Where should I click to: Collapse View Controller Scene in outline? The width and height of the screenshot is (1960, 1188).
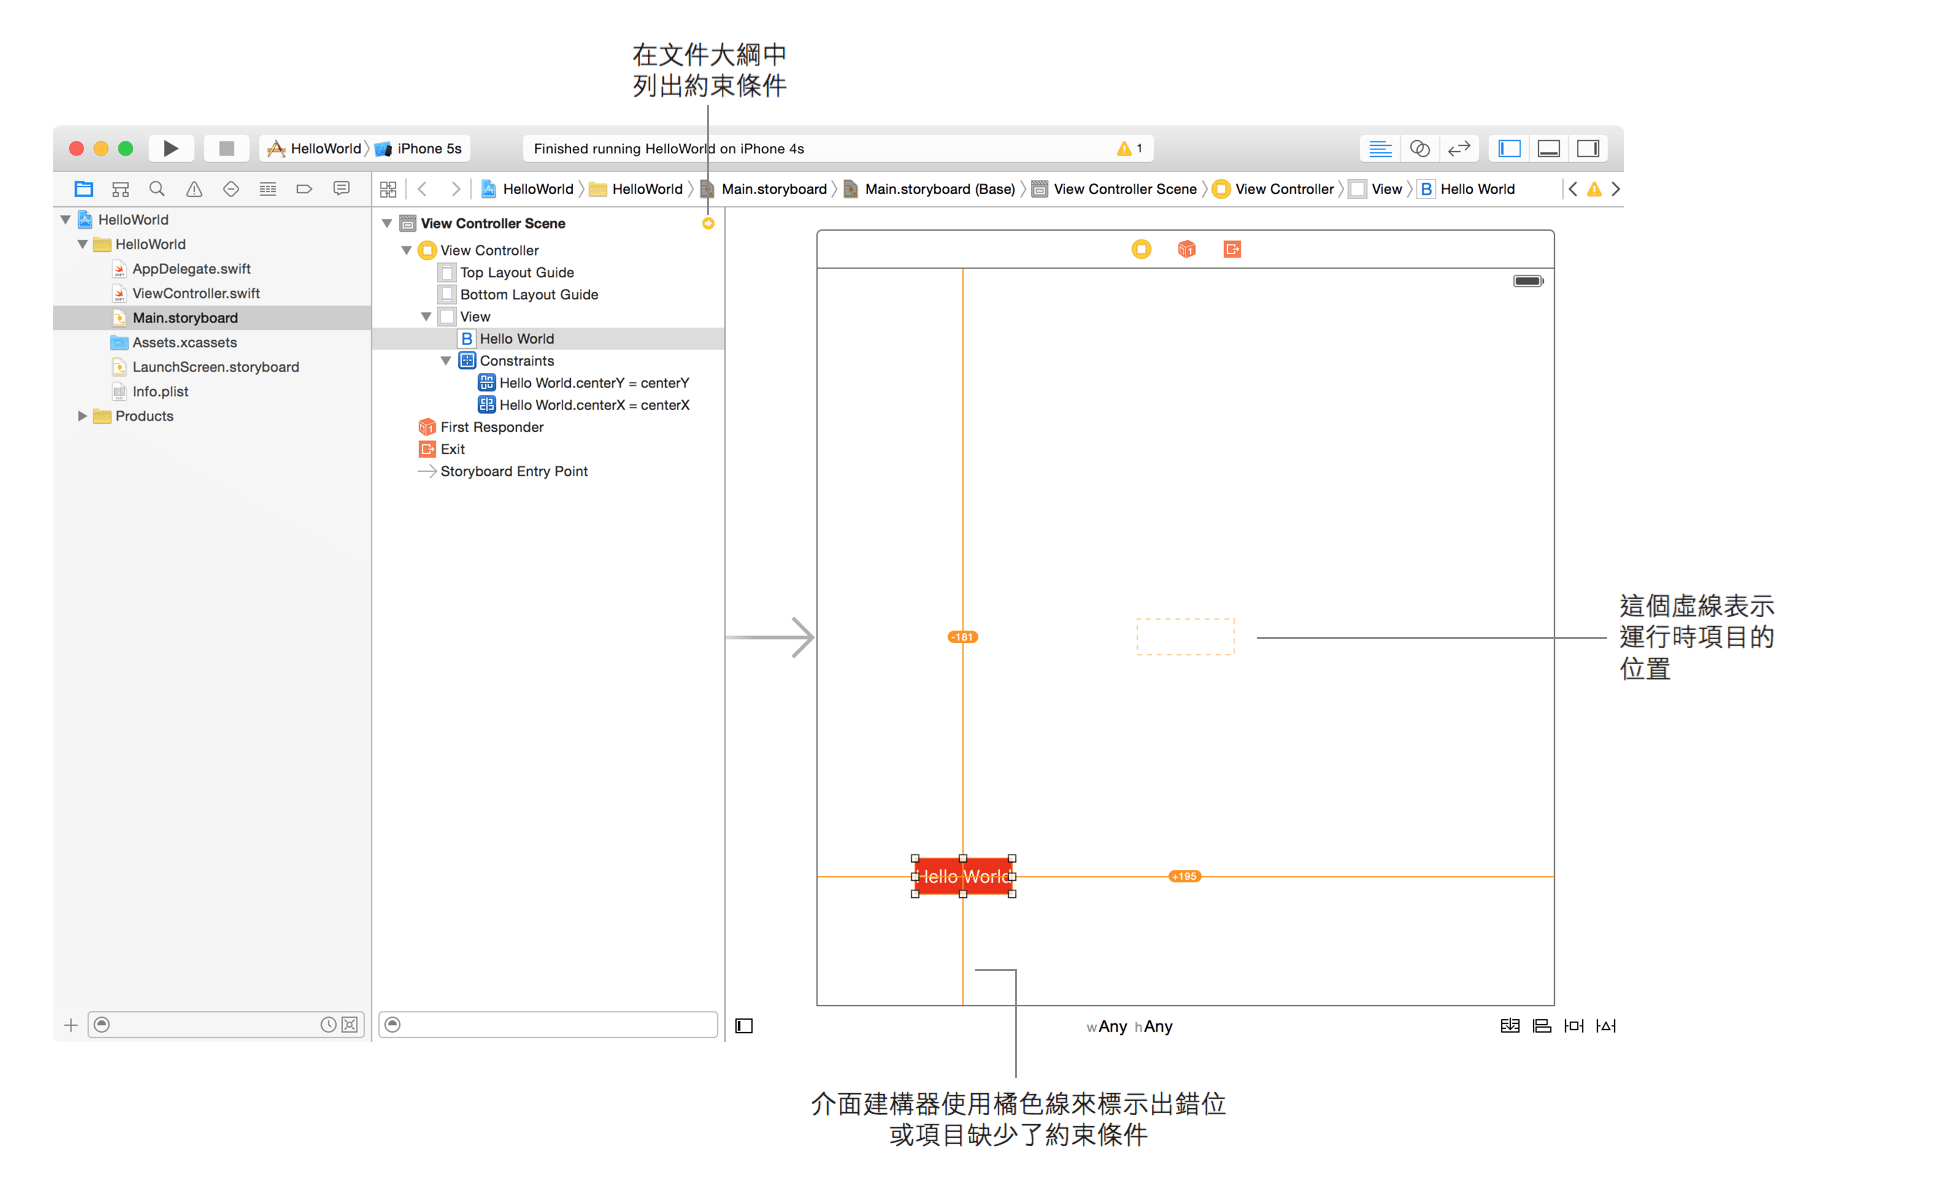tap(387, 223)
